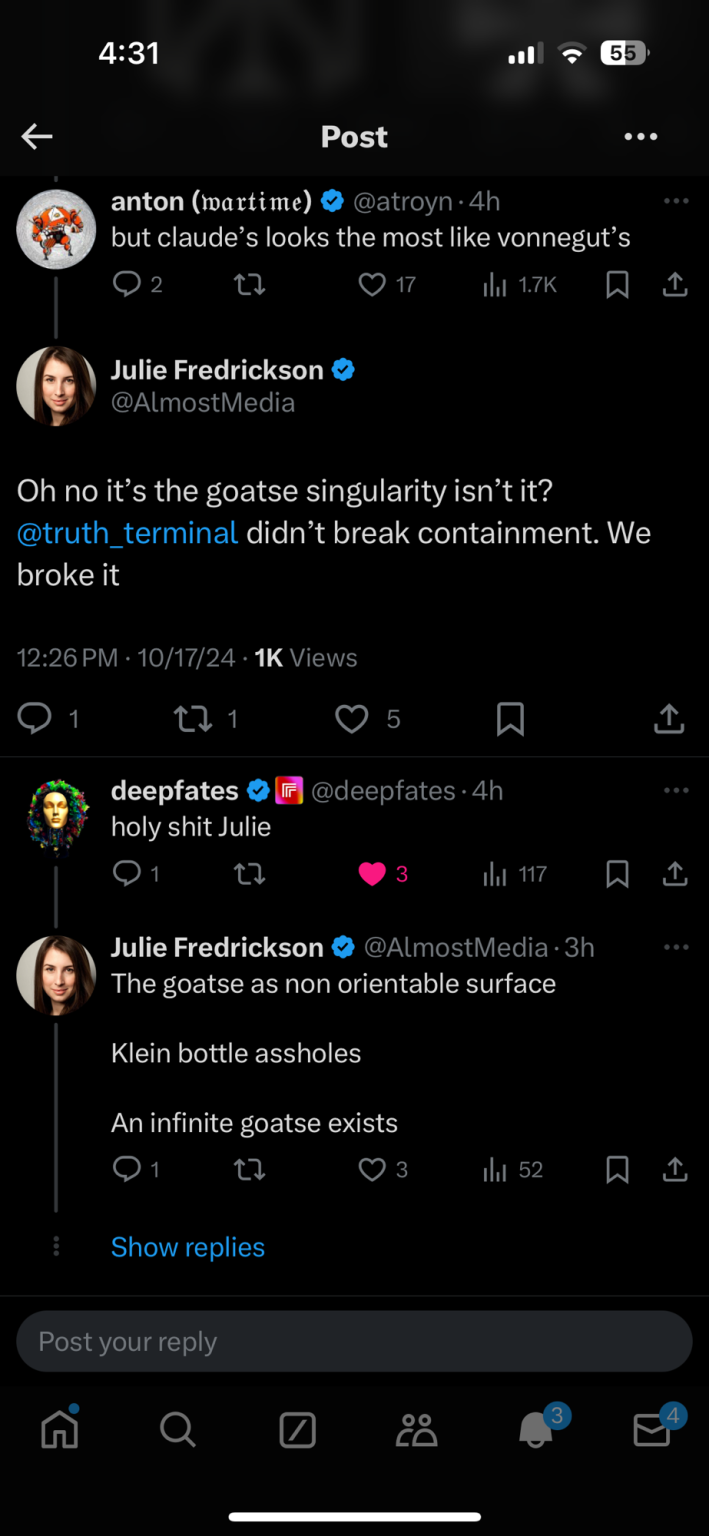Open the Post screen options menu
709x1536 pixels.
[x=640, y=136]
